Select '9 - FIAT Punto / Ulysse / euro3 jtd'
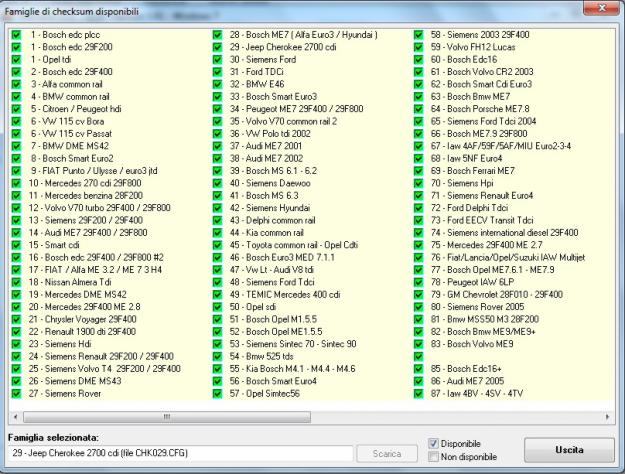This screenshot has height=474, width=625. click(94, 171)
